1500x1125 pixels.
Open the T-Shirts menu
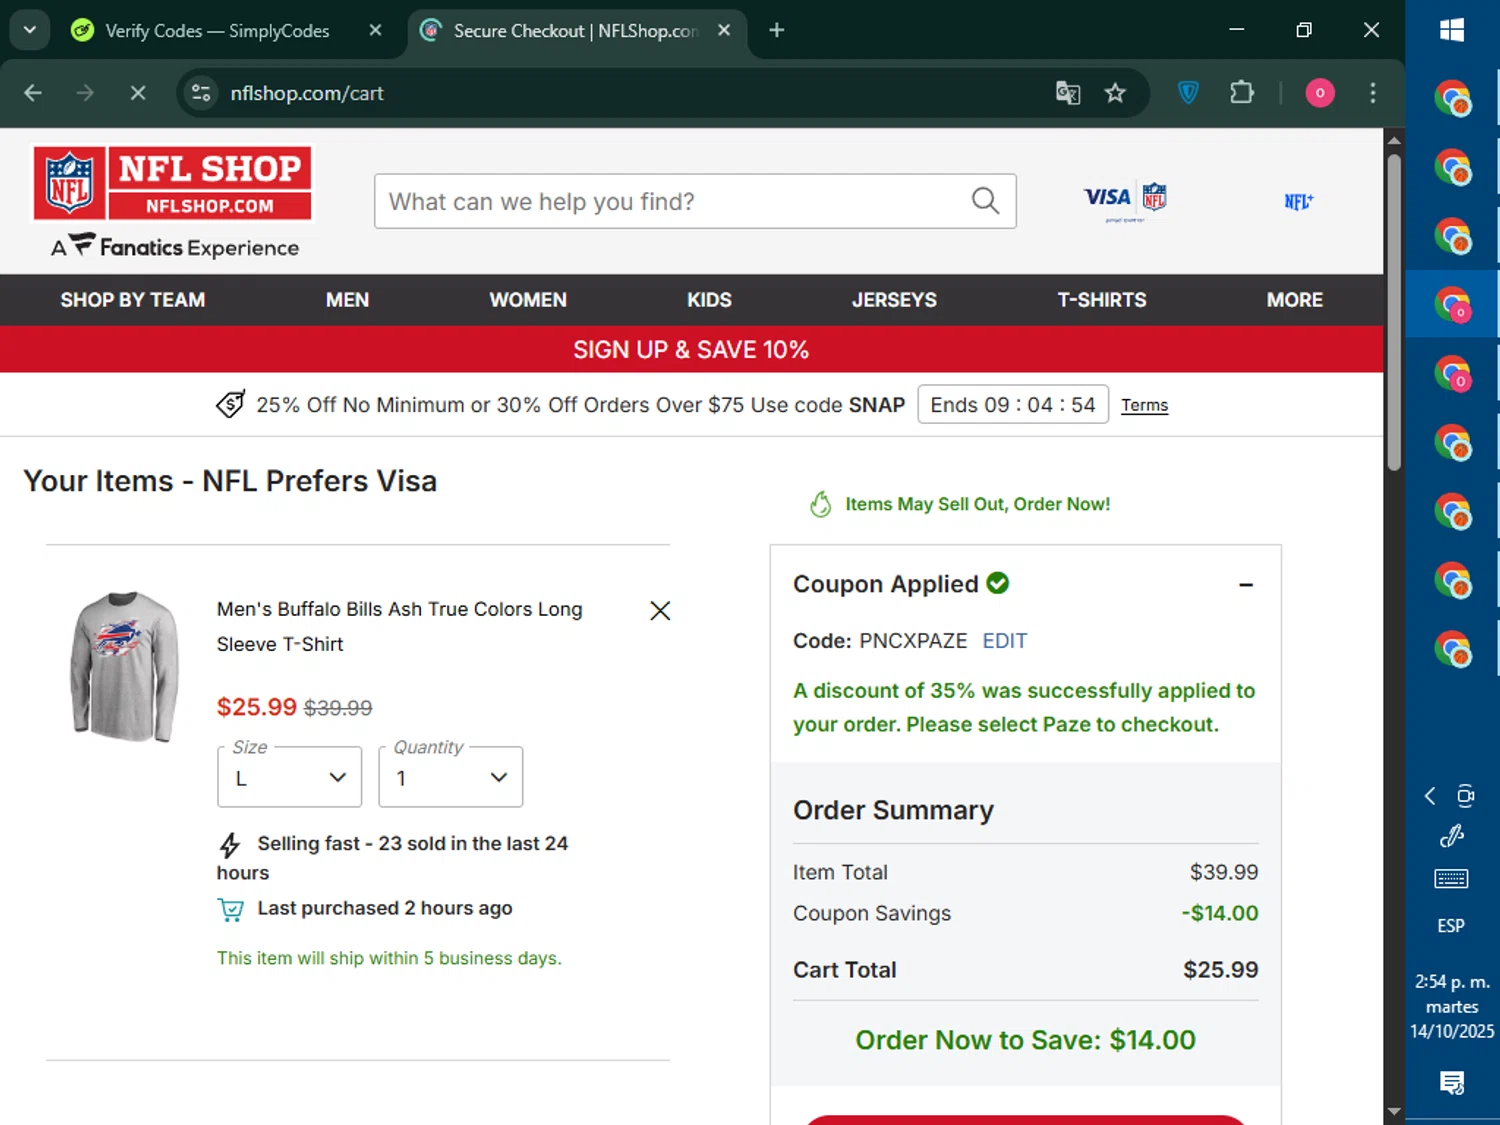pyautogui.click(x=1102, y=300)
